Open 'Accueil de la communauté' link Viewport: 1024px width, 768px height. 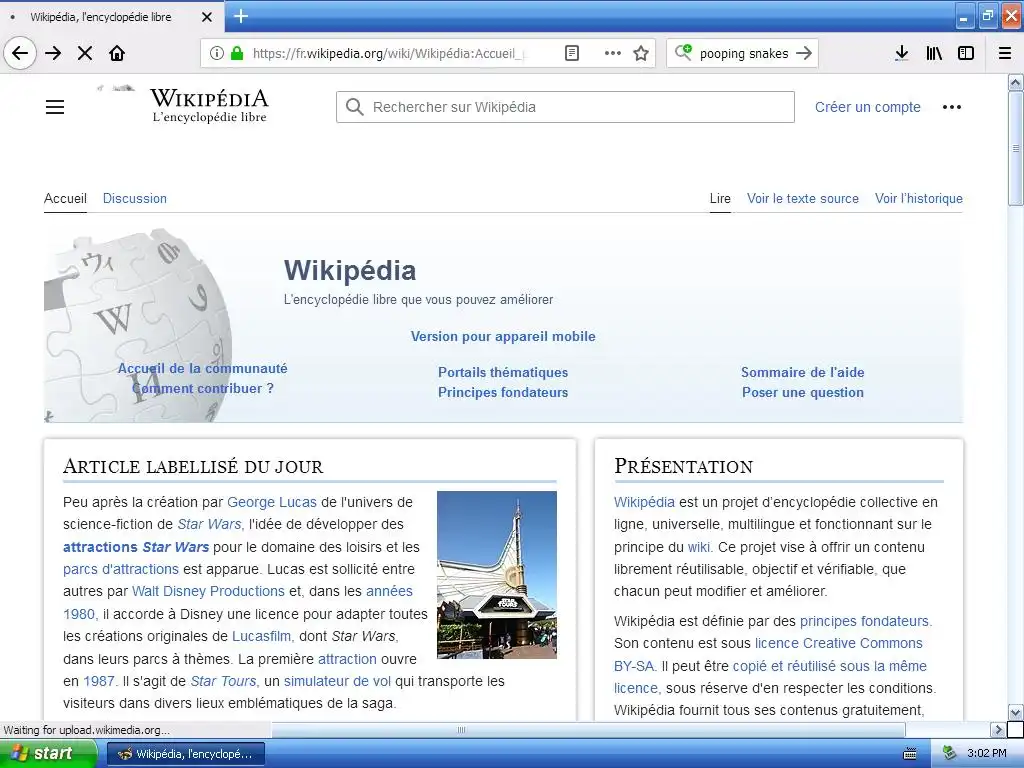click(x=202, y=368)
